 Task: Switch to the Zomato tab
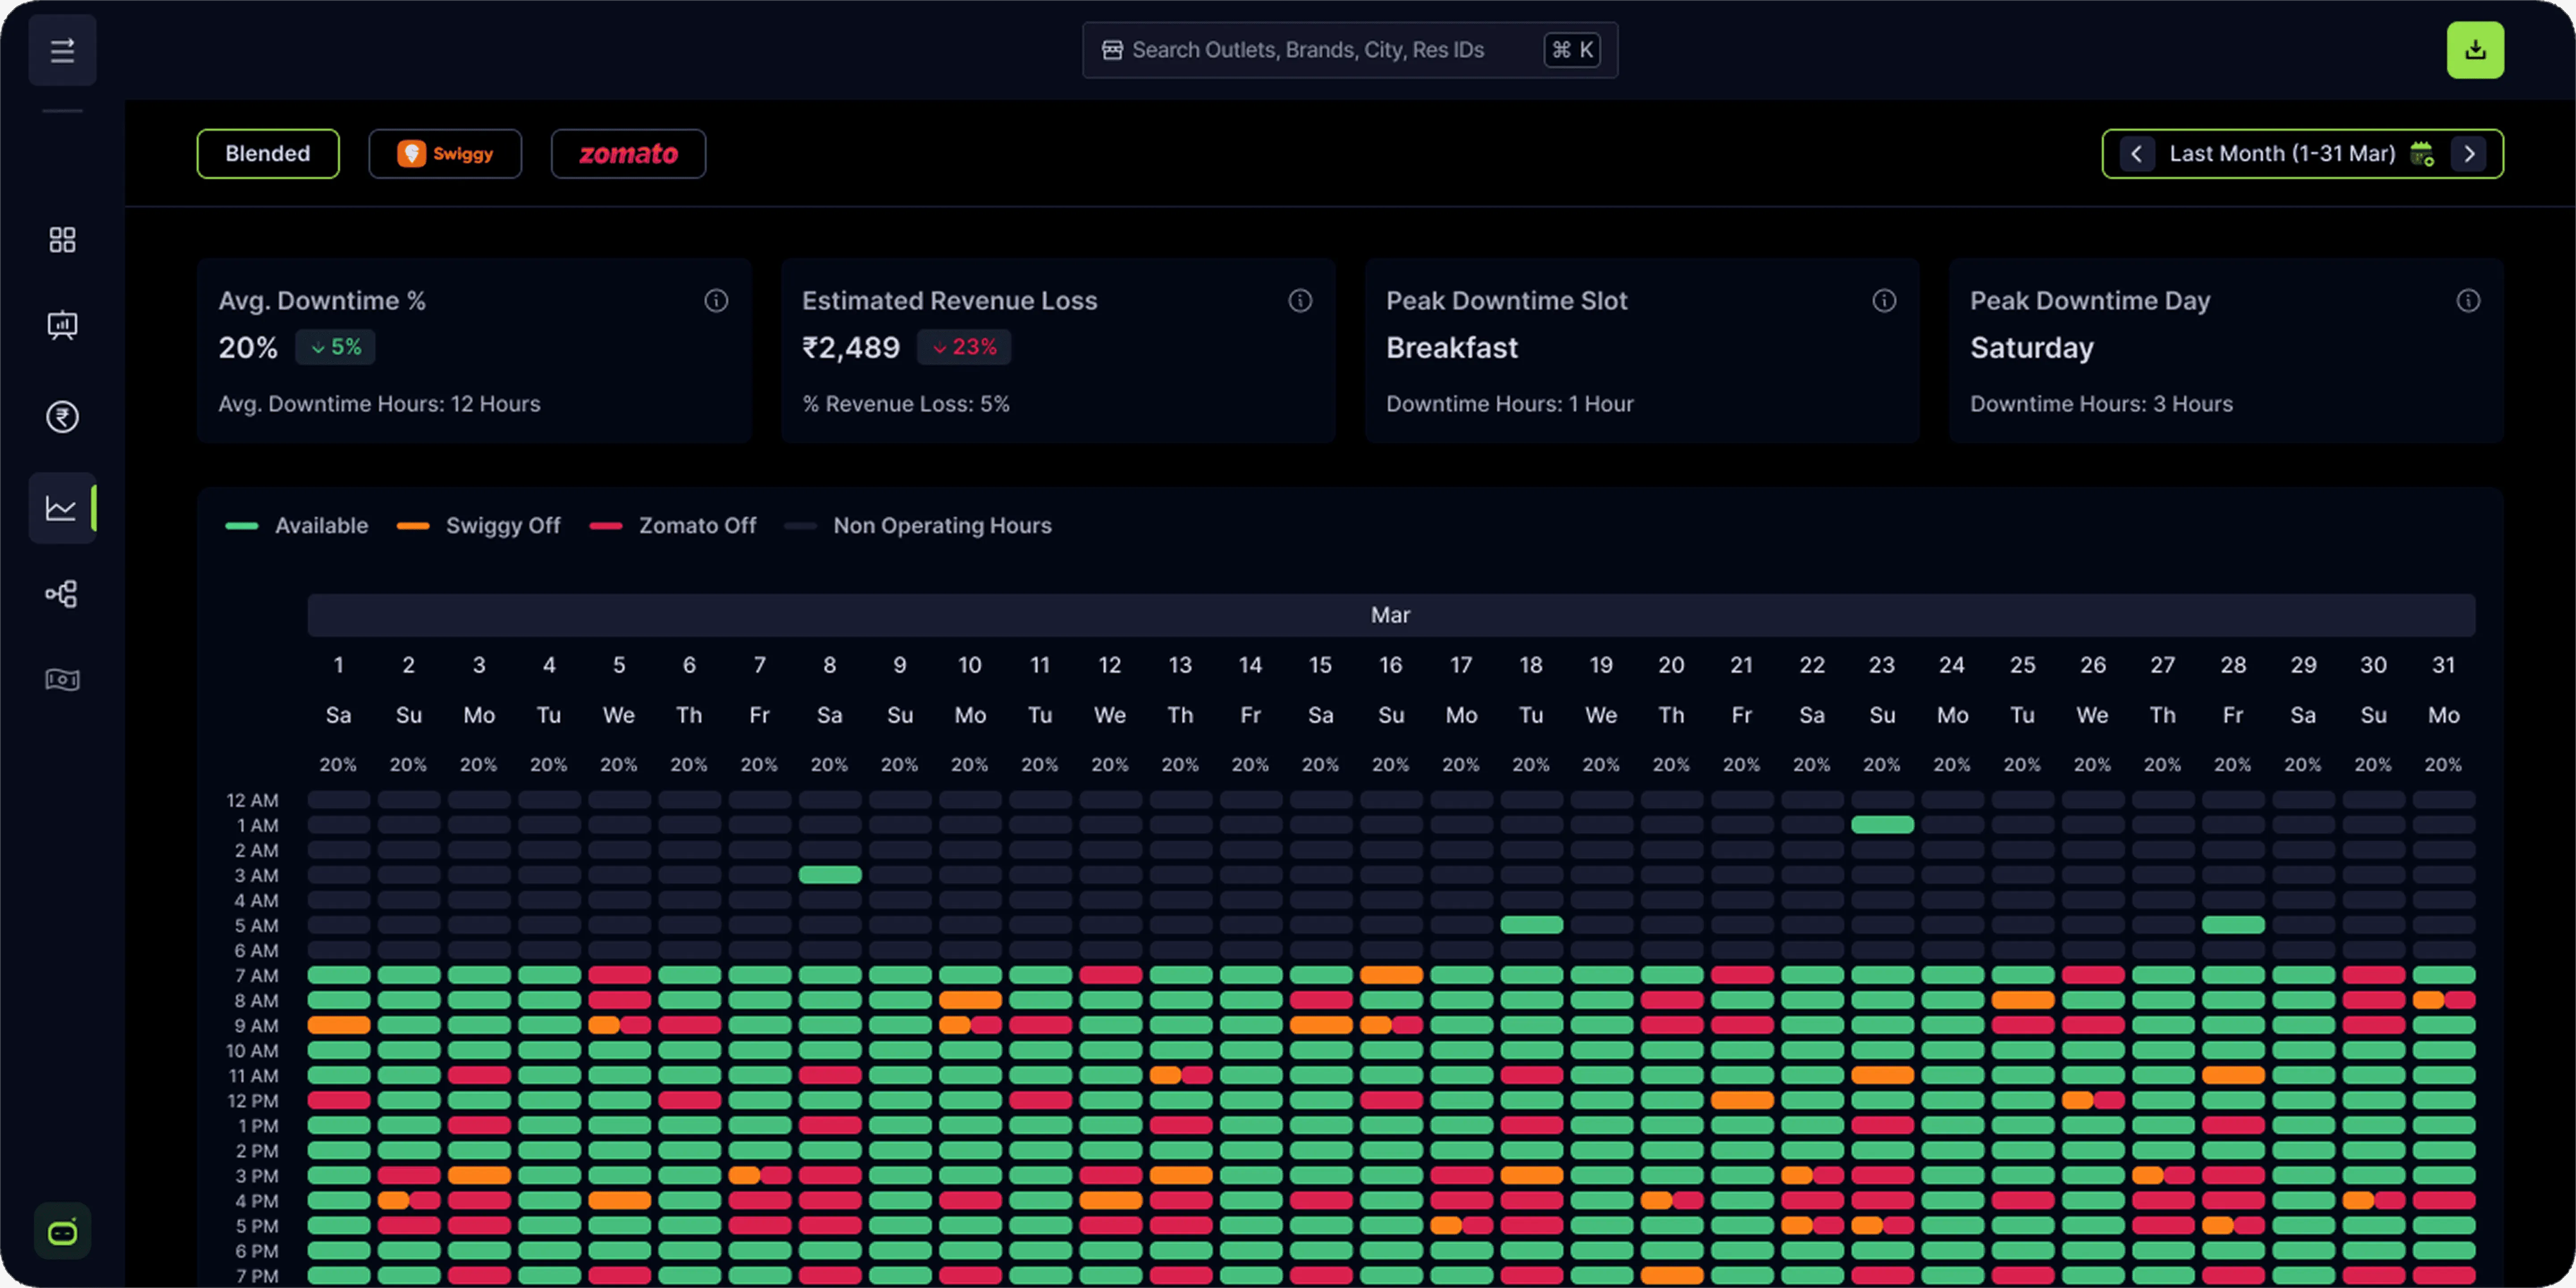coord(628,154)
